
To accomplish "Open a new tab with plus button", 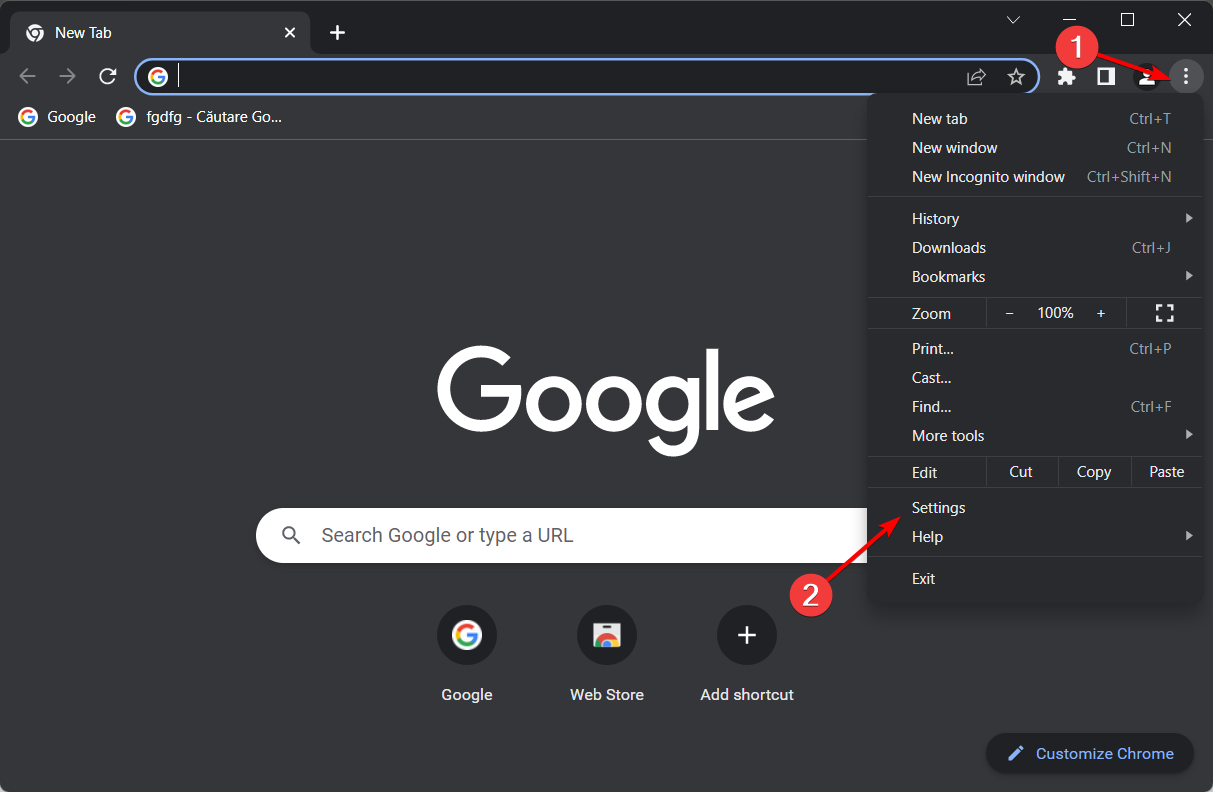I will pyautogui.click(x=338, y=33).
